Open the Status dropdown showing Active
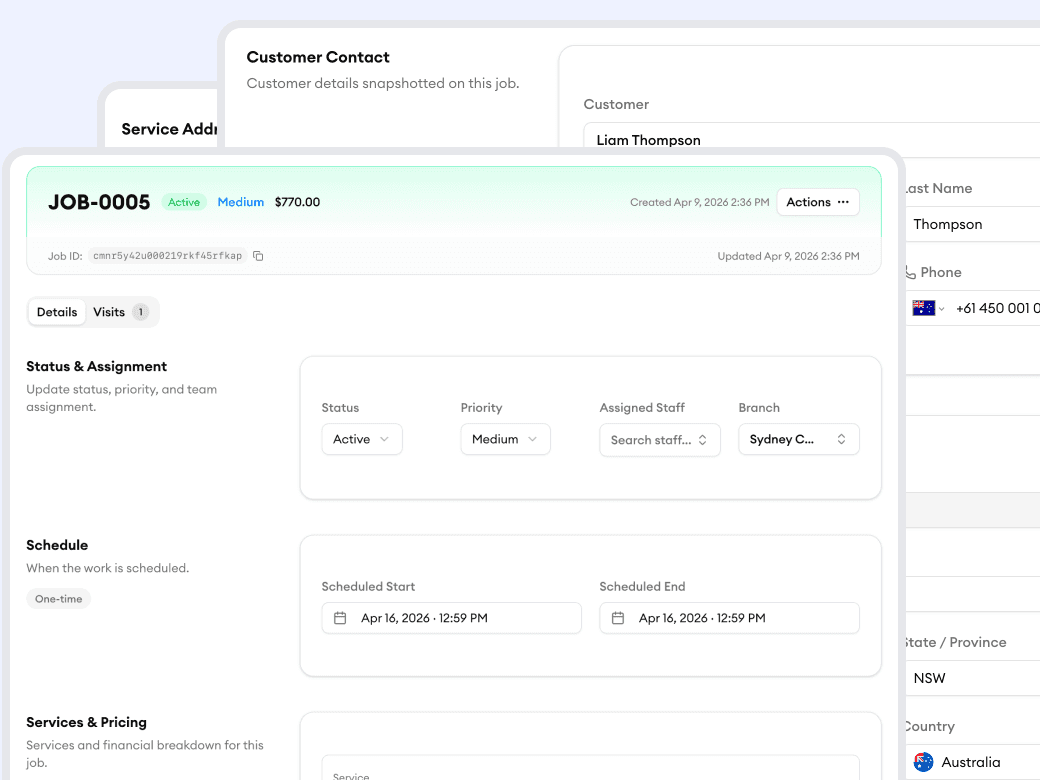The width and height of the screenshot is (1040, 780). coord(361,438)
